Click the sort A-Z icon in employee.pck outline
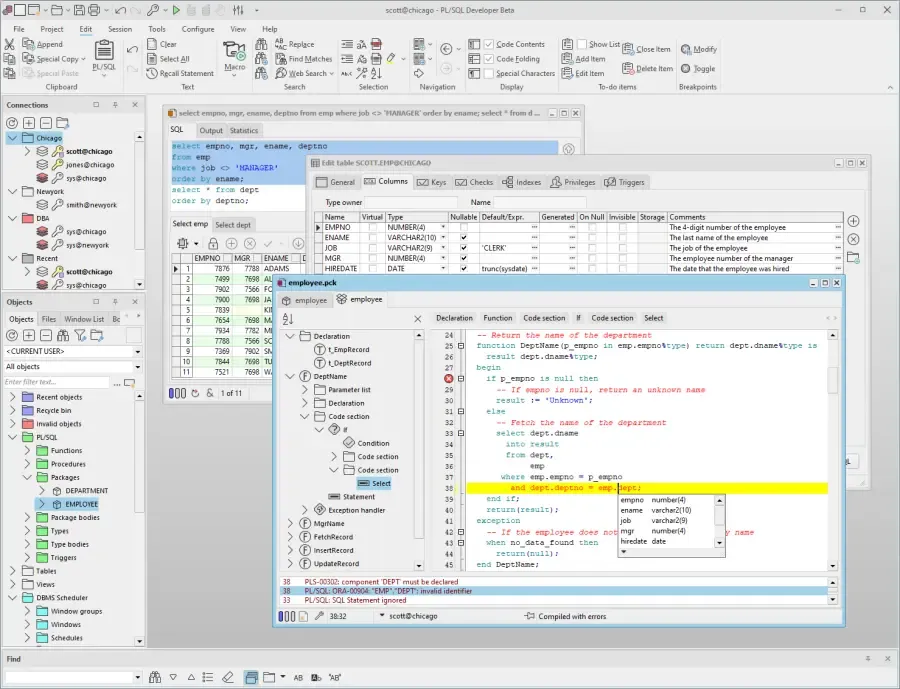This screenshot has height=689, width=900. [288, 319]
